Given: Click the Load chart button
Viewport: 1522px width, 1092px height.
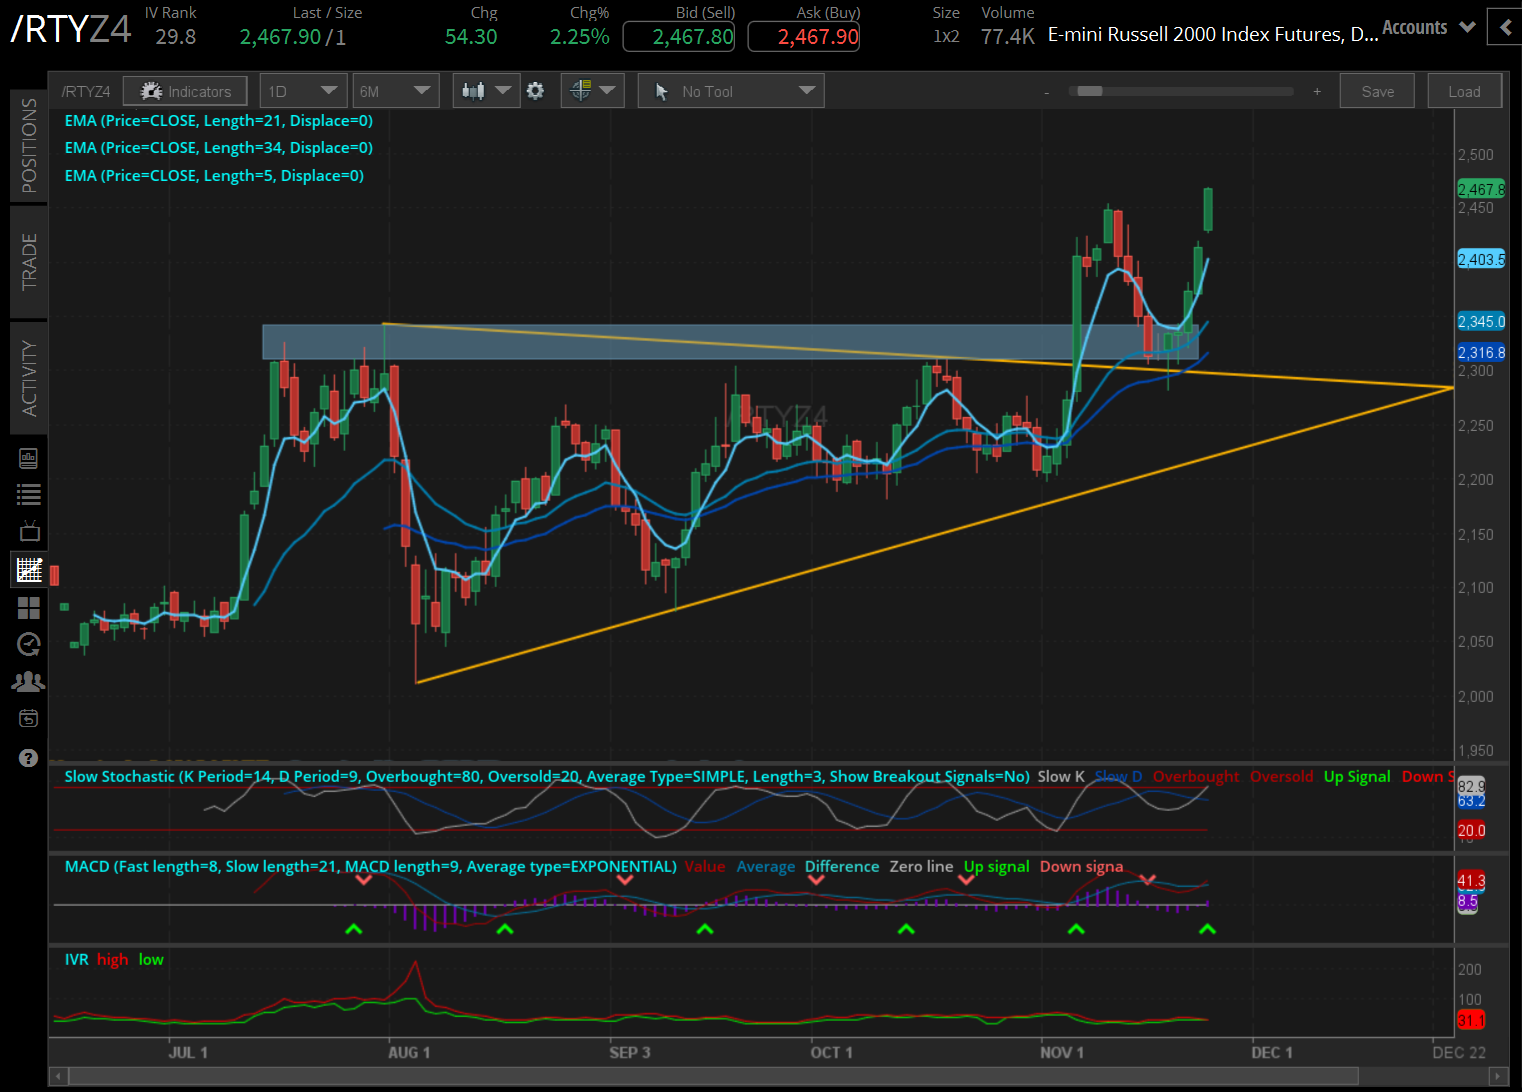Looking at the screenshot, I should [x=1464, y=91].
